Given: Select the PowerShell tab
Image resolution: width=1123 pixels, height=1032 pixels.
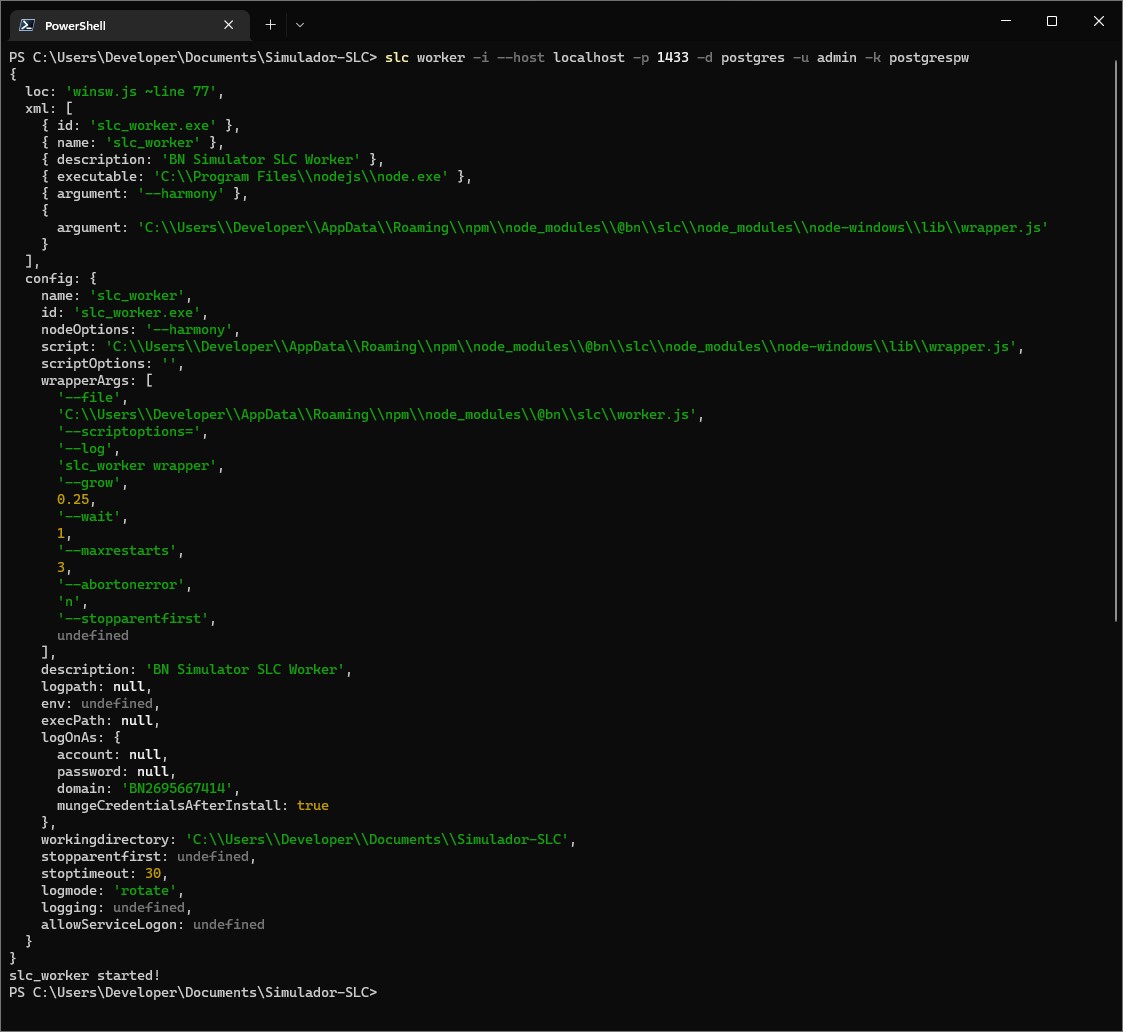Looking at the screenshot, I should pos(120,25).
